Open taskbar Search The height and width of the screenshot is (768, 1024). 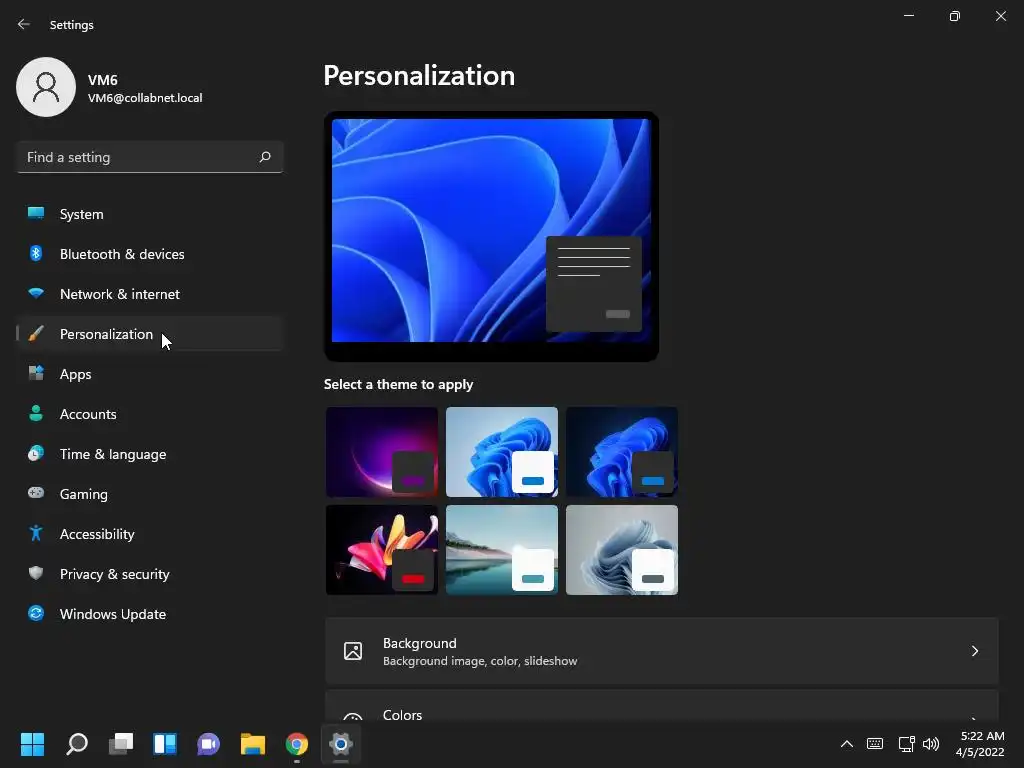pyautogui.click(x=77, y=744)
